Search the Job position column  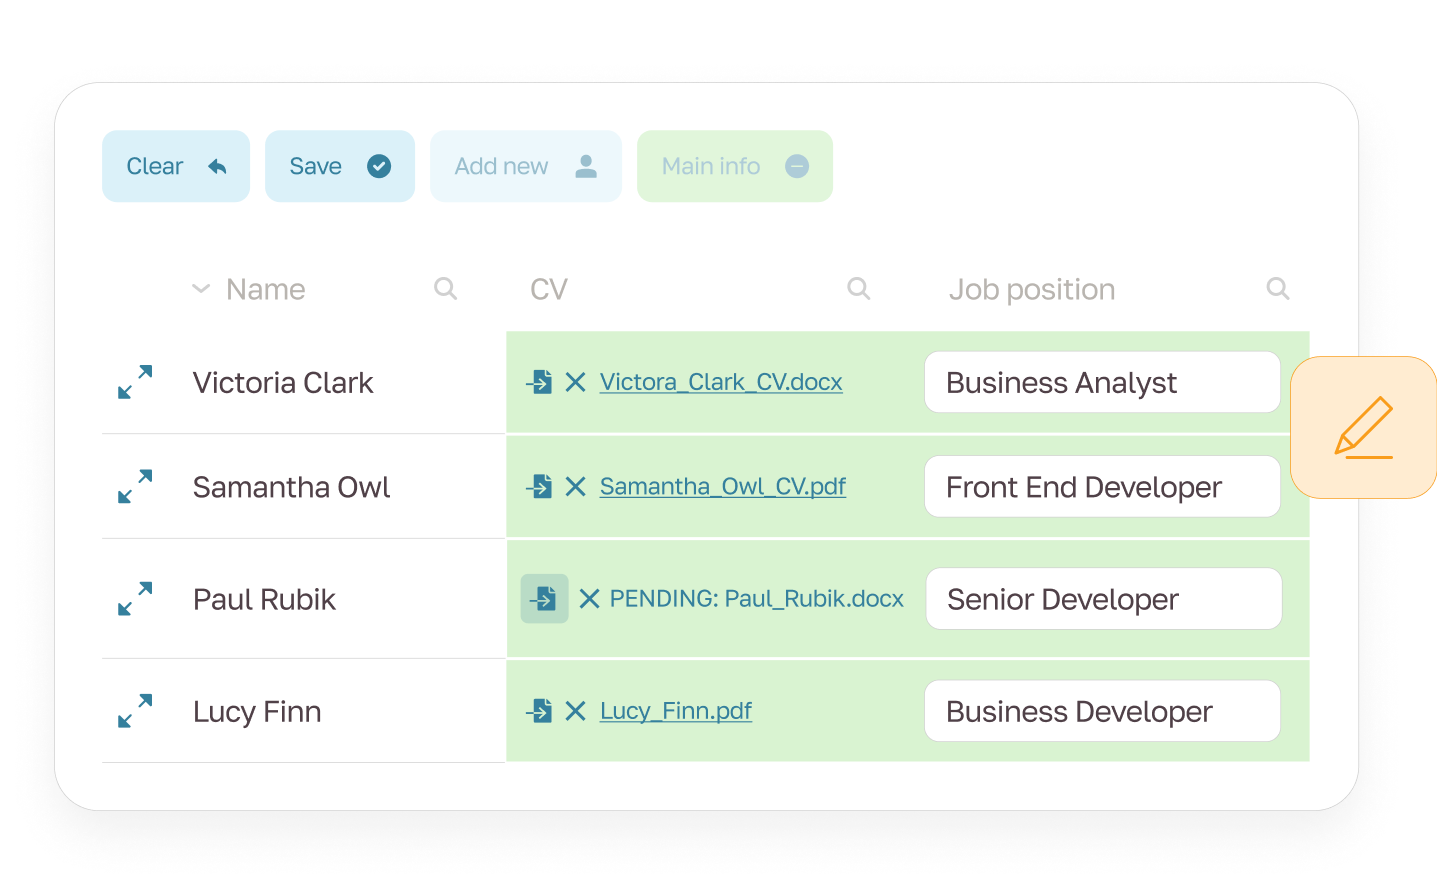pos(1278,289)
